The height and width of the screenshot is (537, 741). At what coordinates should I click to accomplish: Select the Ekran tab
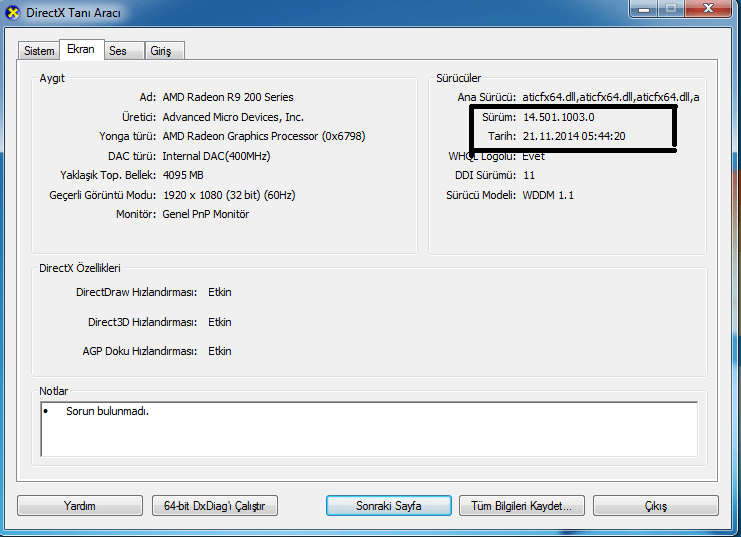coord(81,49)
